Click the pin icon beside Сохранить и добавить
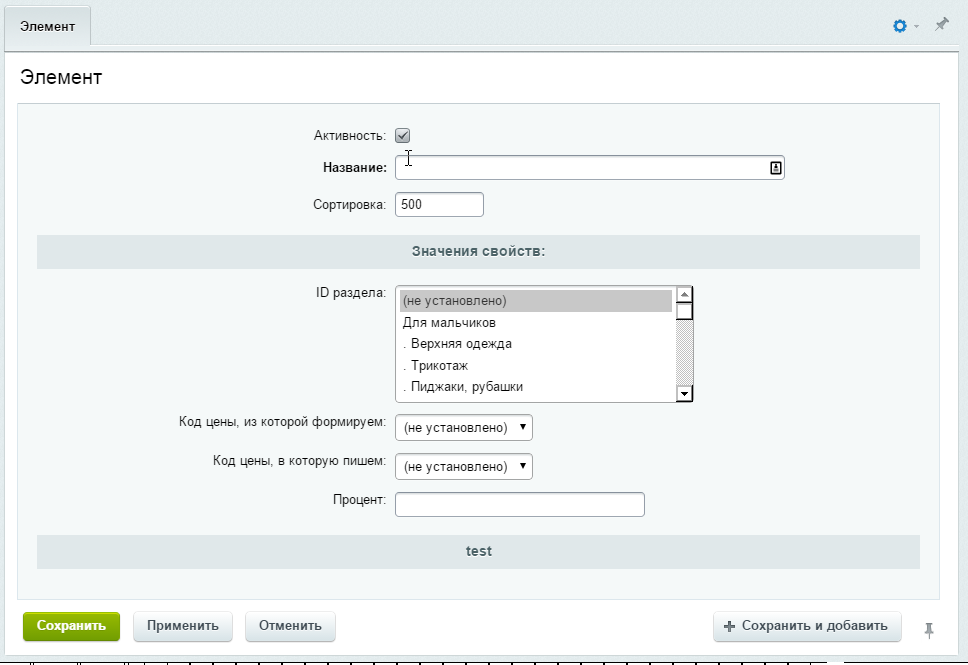This screenshot has width=968, height=665. [x=929, y=629]
